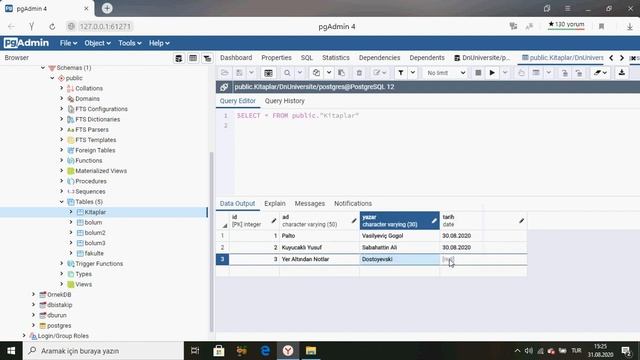Click the Save Data Changes icon

click(x=268, y=73)
